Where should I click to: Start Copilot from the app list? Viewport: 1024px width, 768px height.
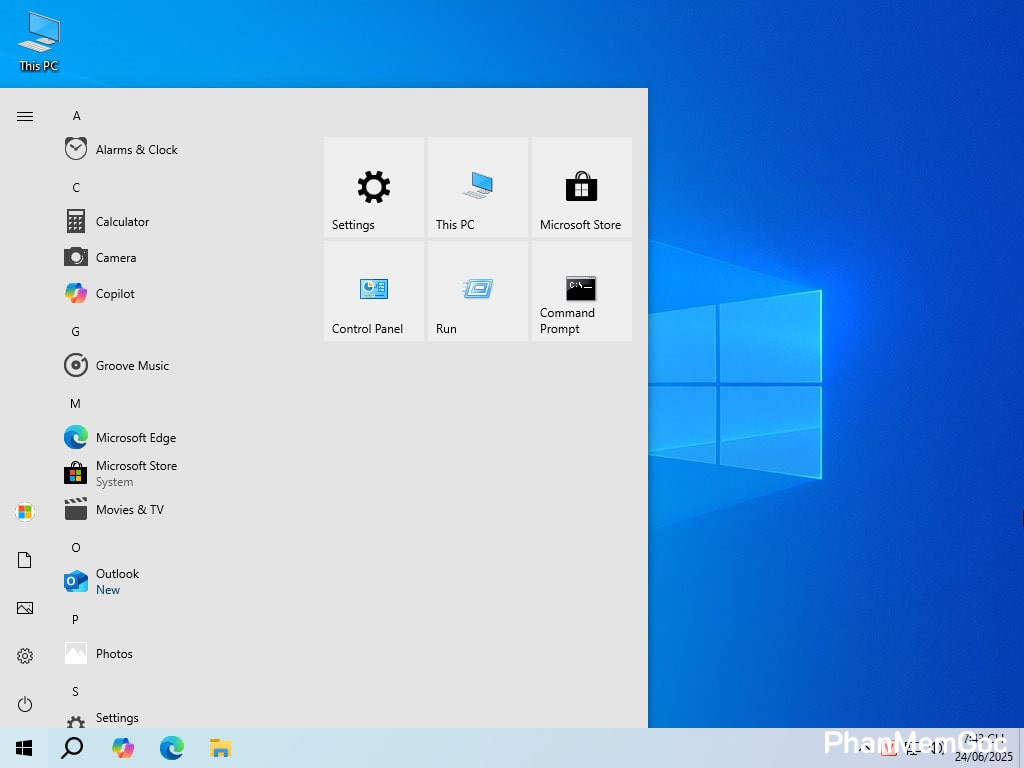[x=115, y=294]
